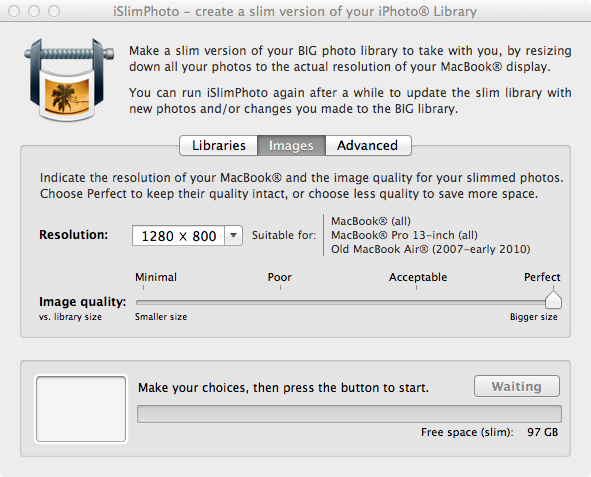The image size is (591, 477).
Task: Click the 'Smaller size' label
Action: click(161, 317)
